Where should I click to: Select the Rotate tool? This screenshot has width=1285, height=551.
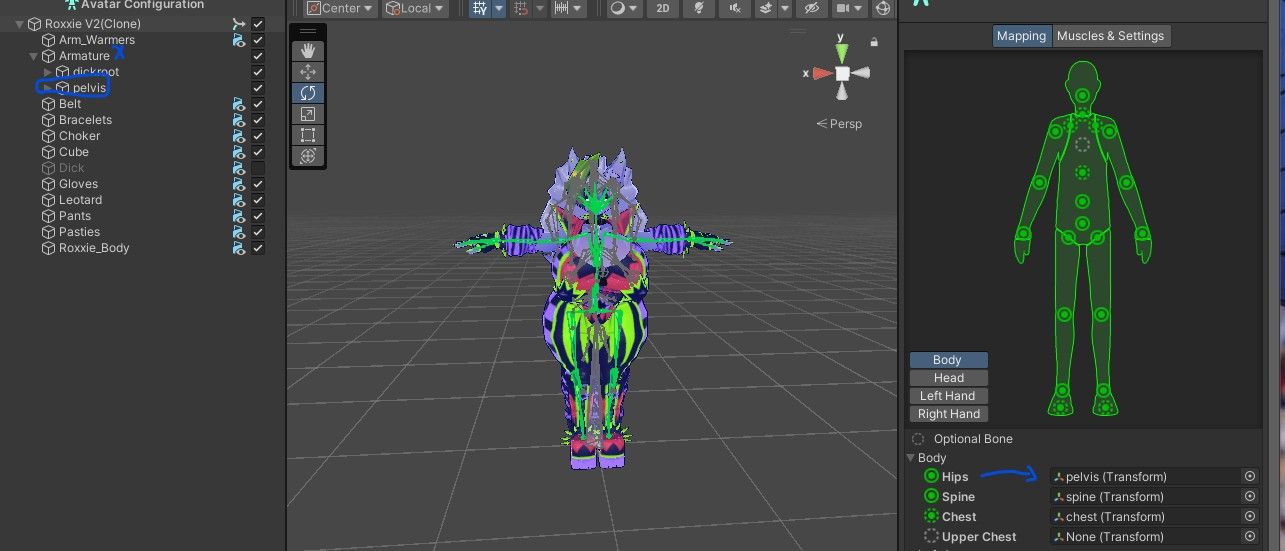(x=308, y=93)
